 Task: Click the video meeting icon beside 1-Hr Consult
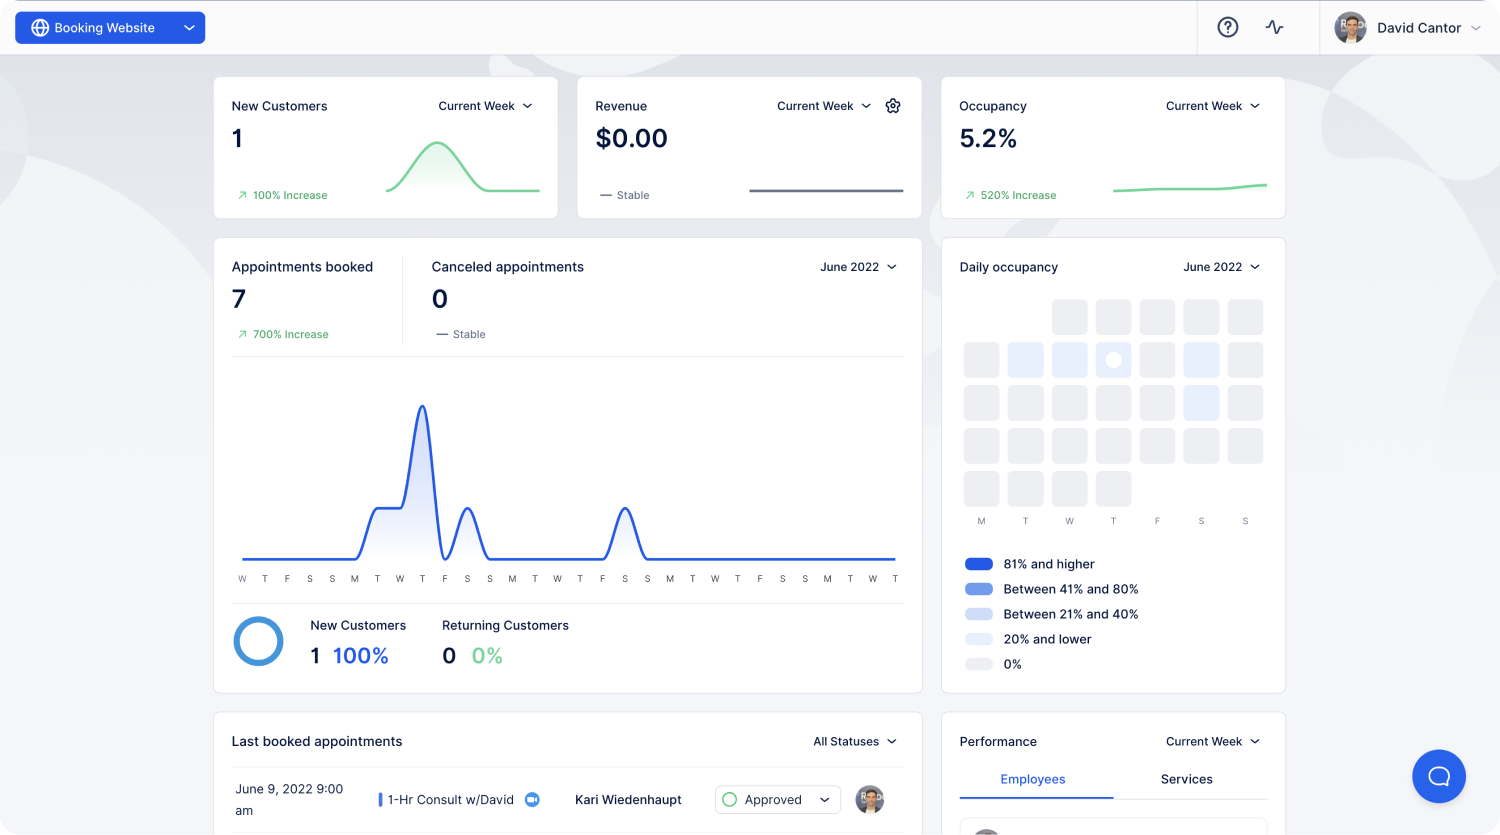pos(532,800)
